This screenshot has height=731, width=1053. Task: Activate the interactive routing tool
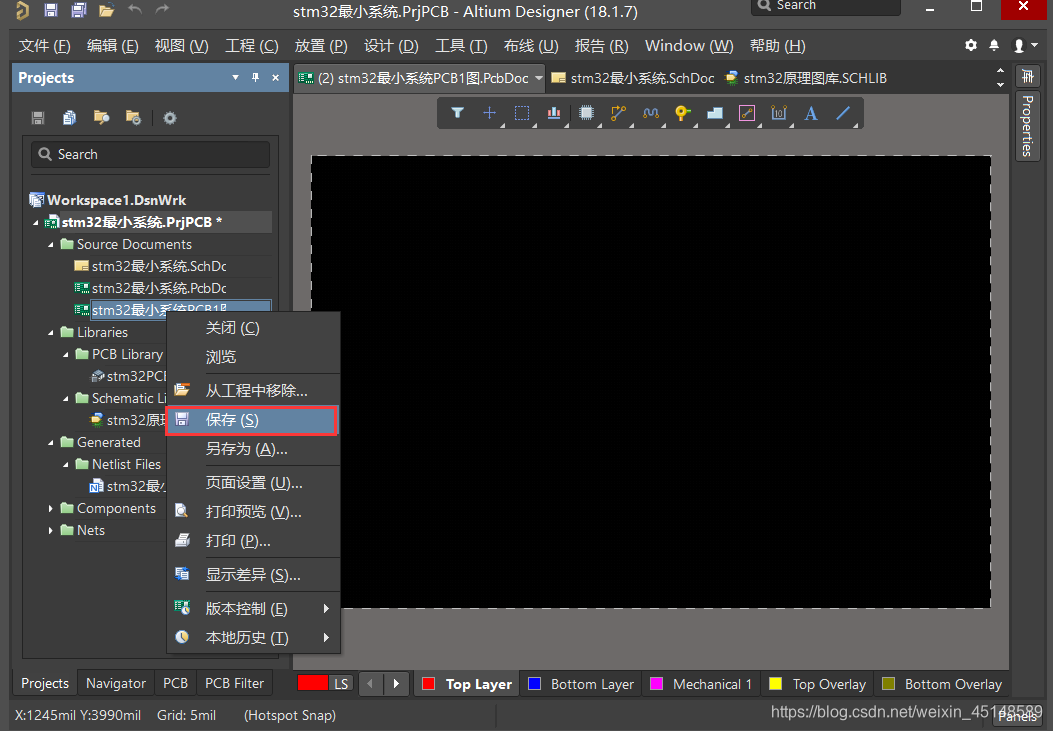tap(618, 114)
